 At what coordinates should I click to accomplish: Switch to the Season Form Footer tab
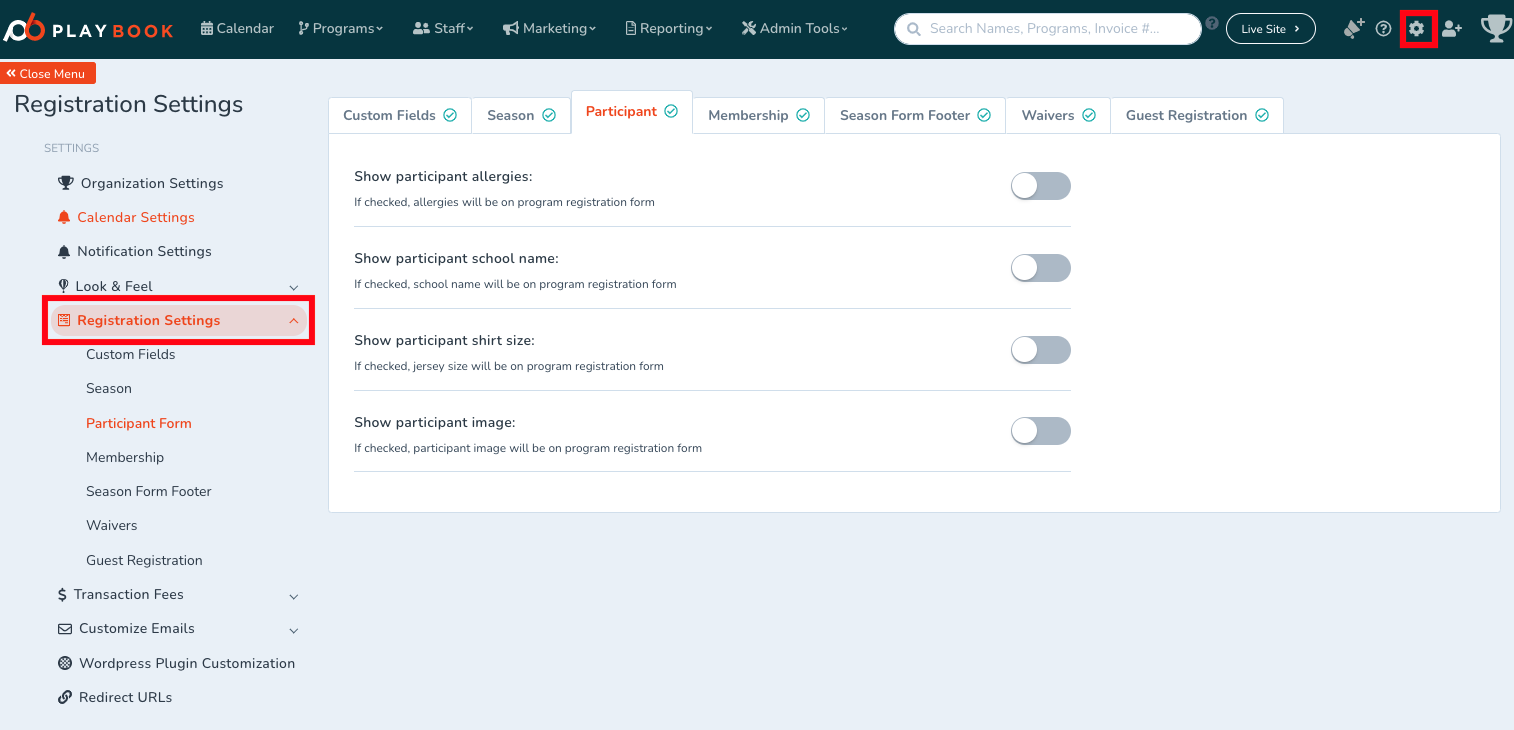[915, 115]
